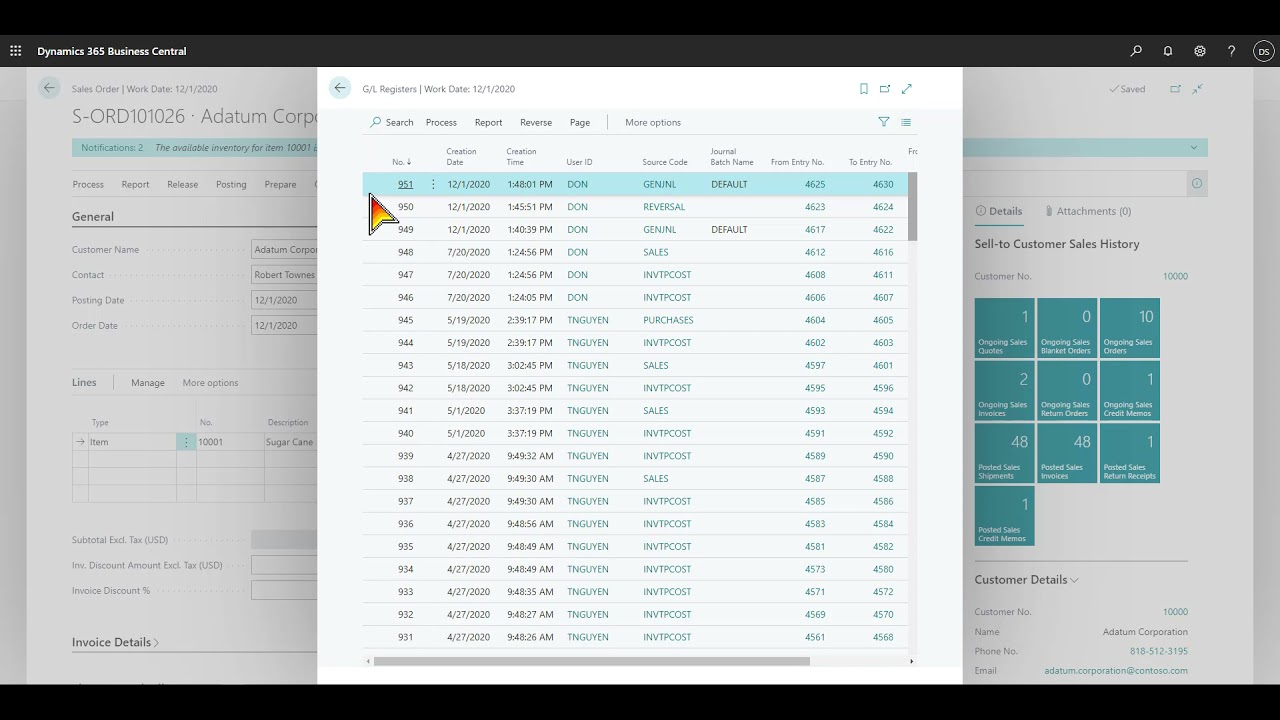This screenshot has width=1280, height=720.
Task: Open Posted Sales Shipments tile
Action: (x=1005, y=453)
